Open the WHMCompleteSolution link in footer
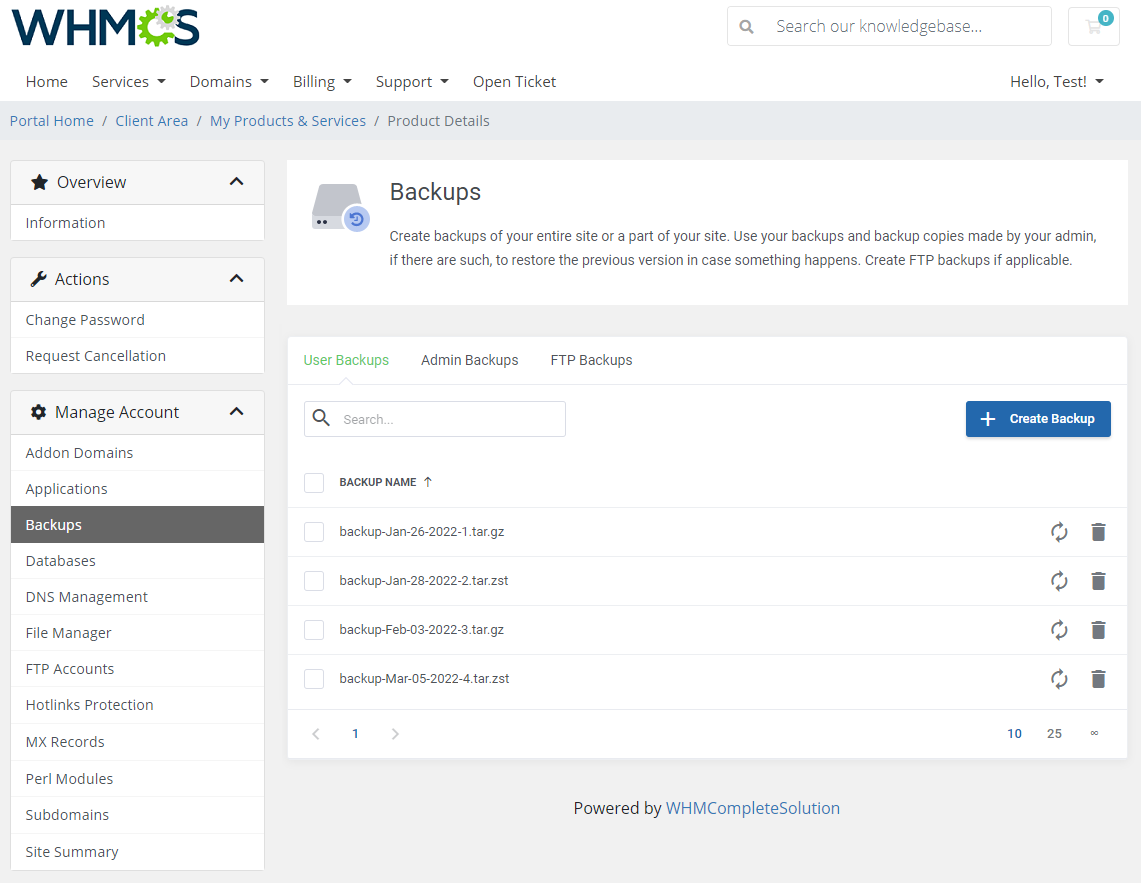1141x883 pixels. coord(753,808)
